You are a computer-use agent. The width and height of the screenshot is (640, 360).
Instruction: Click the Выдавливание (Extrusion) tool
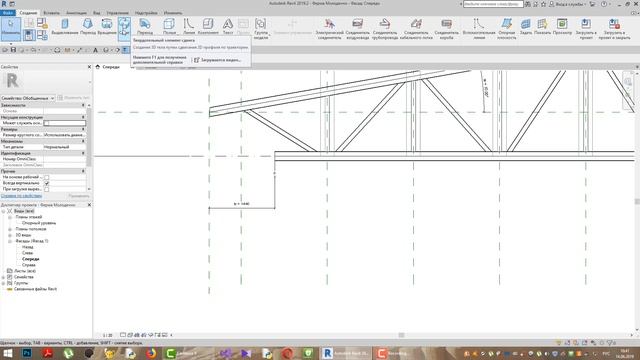[x=65, y=27]
